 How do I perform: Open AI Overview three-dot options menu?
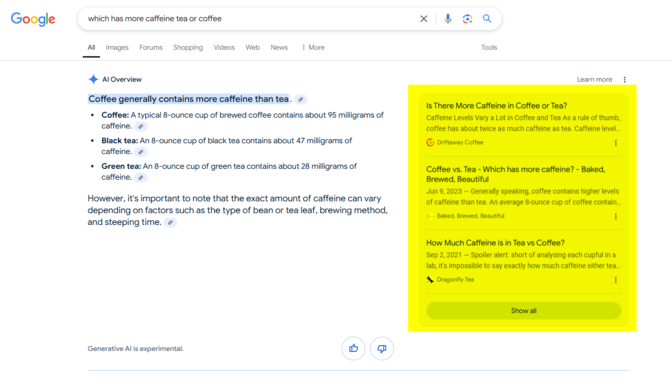[624, 80]
